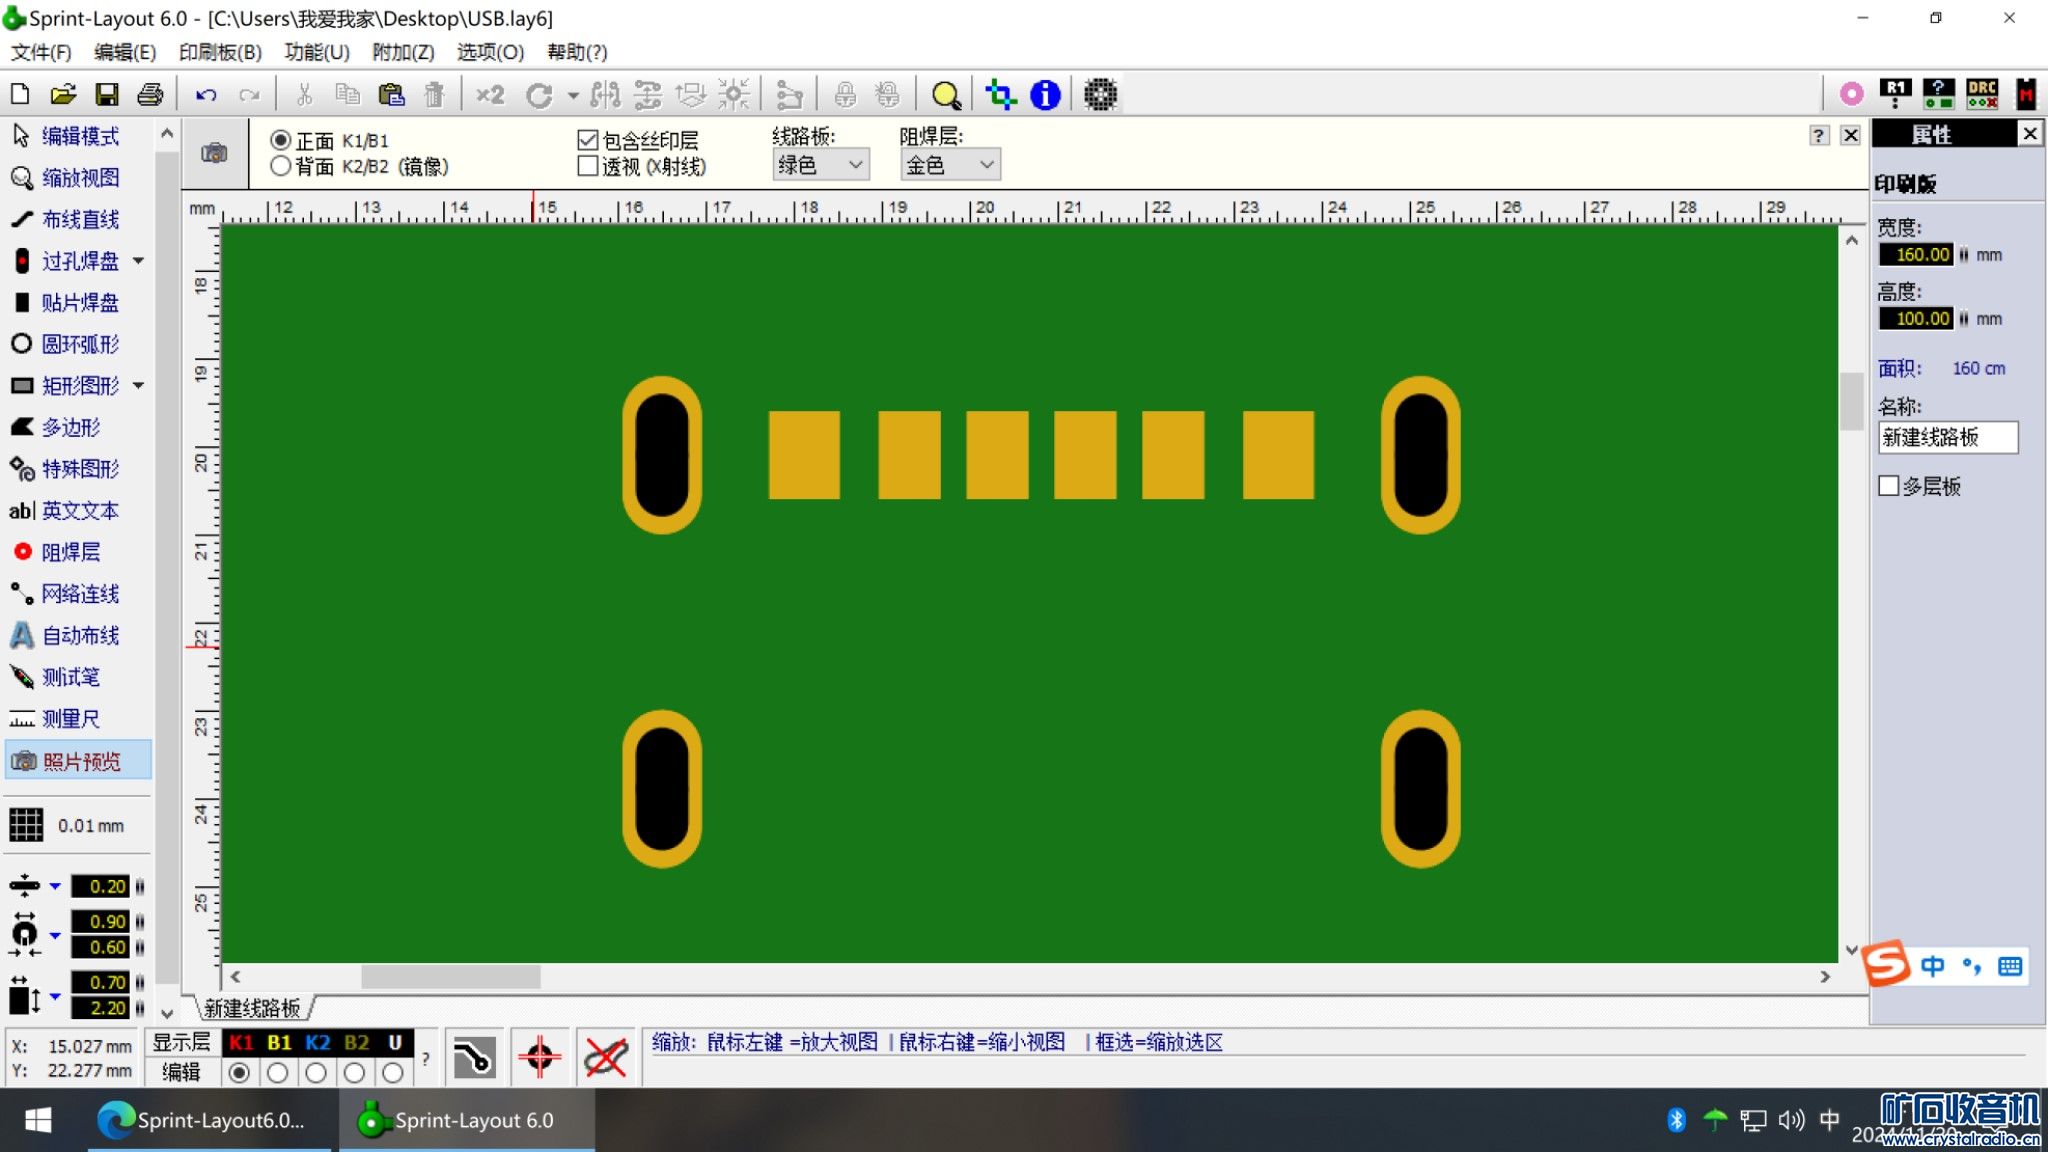Open 阻焊层 color dropdown showing 金色
Viewport: 2048px width, 1152px height.
(950, 165)
